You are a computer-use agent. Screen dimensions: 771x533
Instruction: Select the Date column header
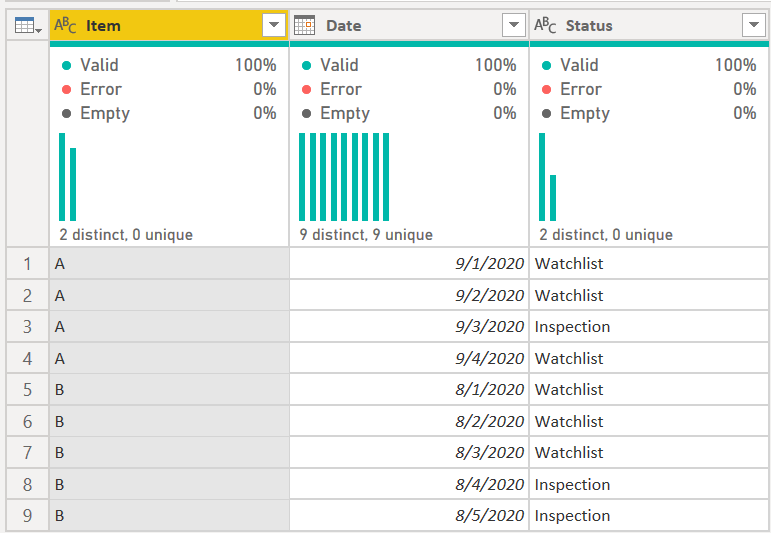pos(409,25)
